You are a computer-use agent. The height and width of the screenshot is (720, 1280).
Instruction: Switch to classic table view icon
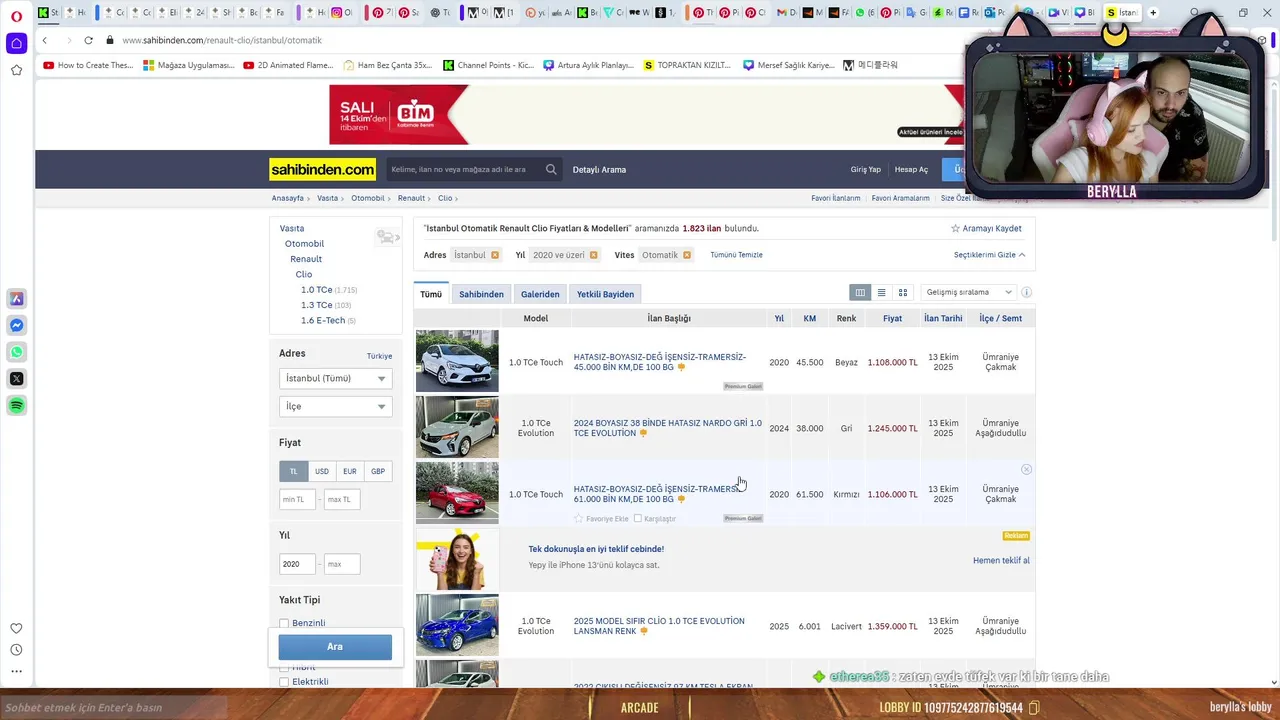[860, 293]
